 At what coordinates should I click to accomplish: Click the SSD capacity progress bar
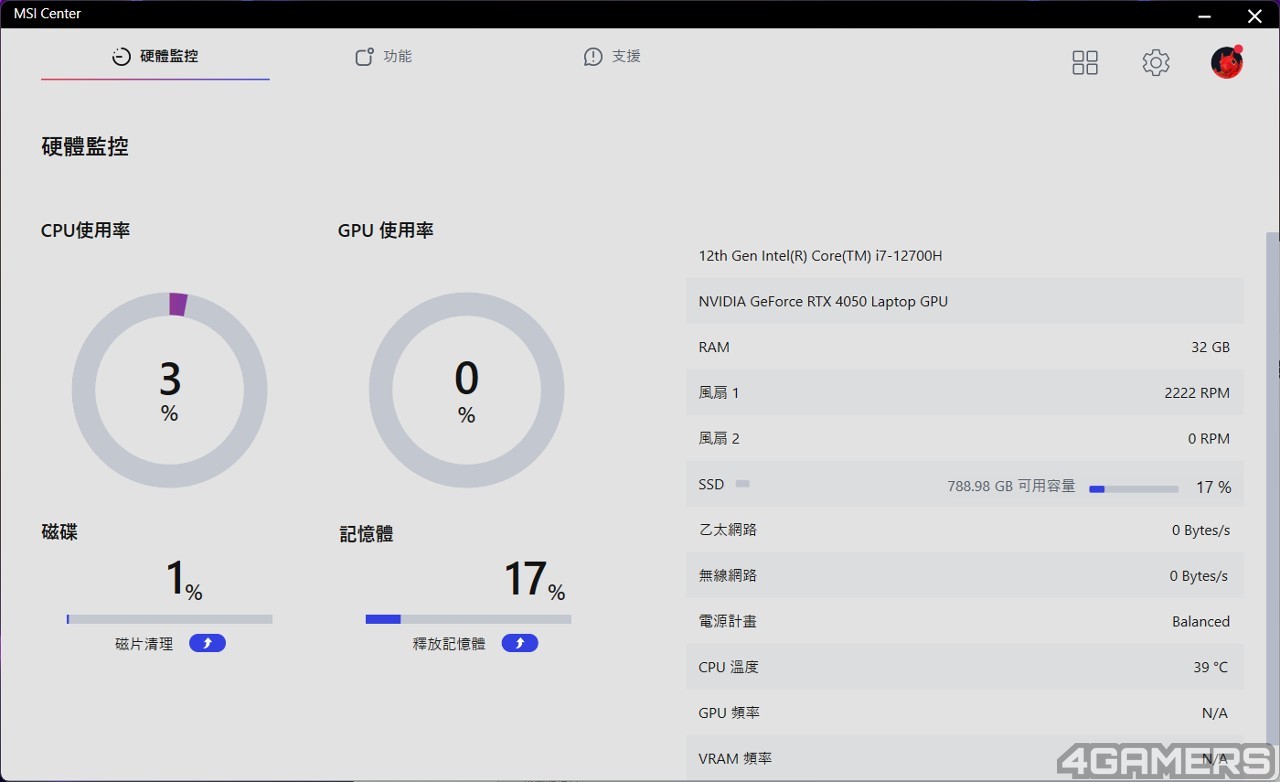[x=1134, y=489]
